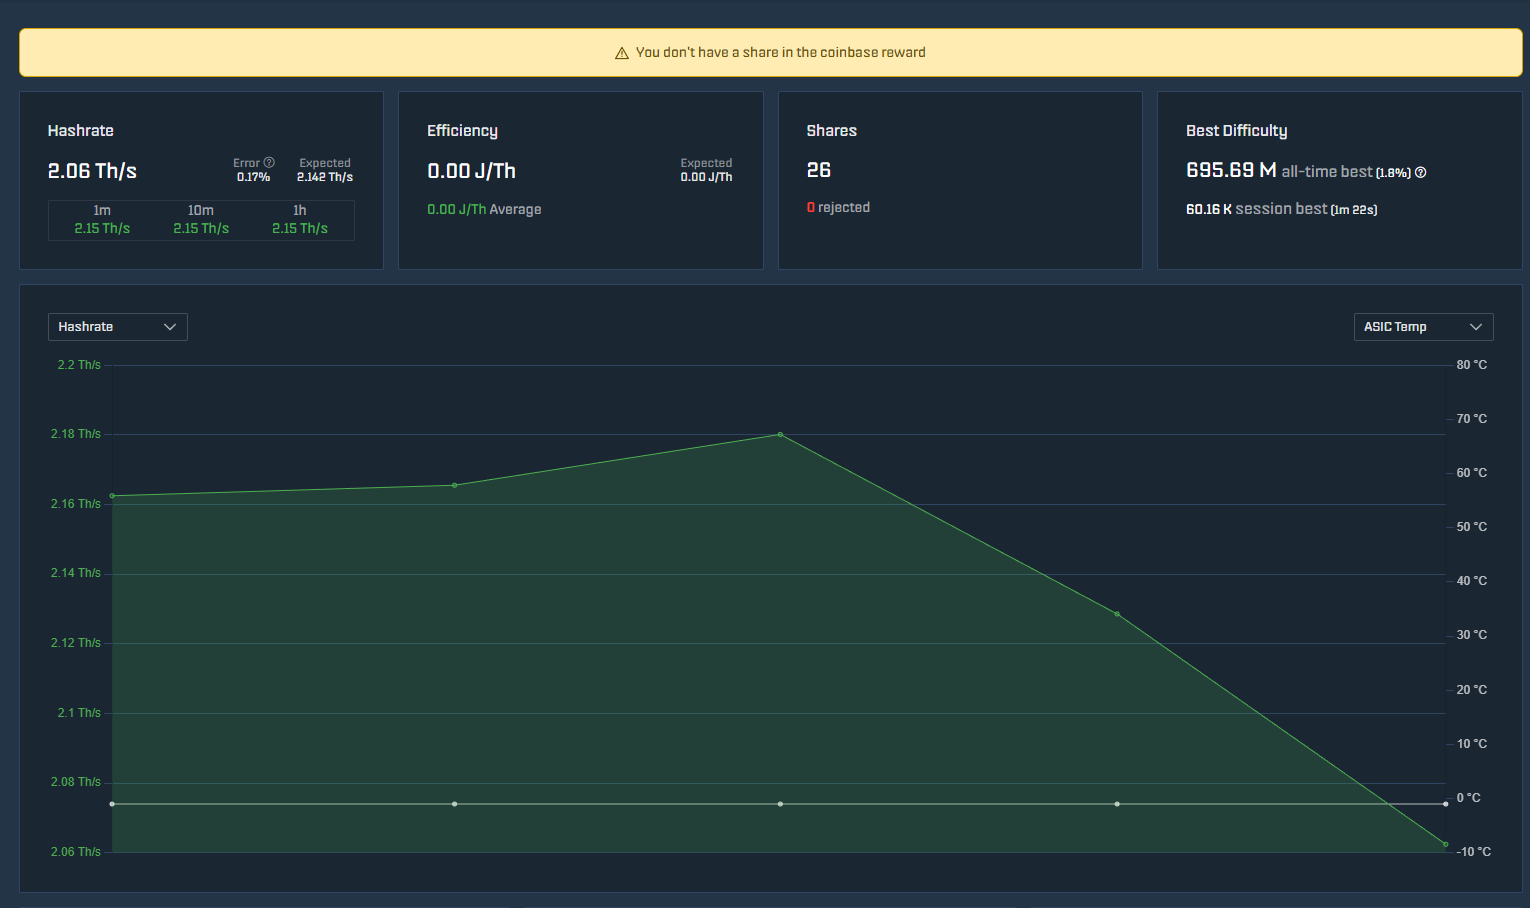
Task: Click the chevron arrow inside the Hashrate selector
Action: [x=170, y=326]
